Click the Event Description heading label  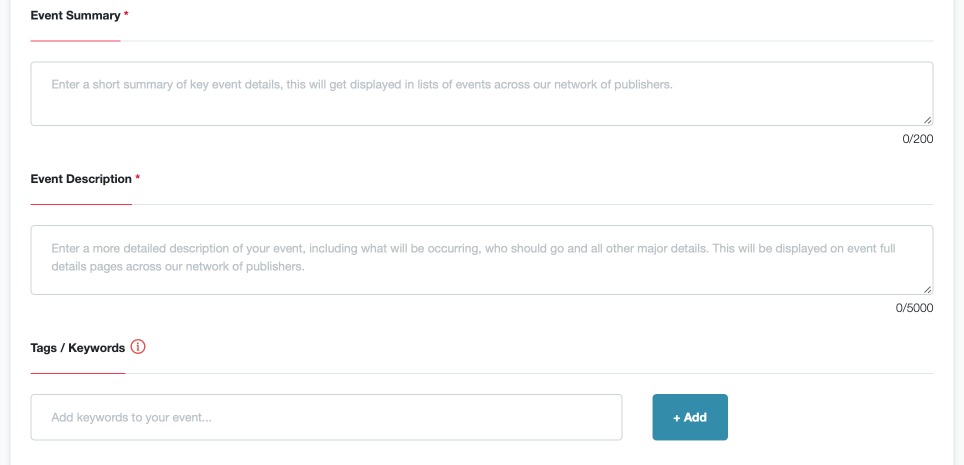81,179
